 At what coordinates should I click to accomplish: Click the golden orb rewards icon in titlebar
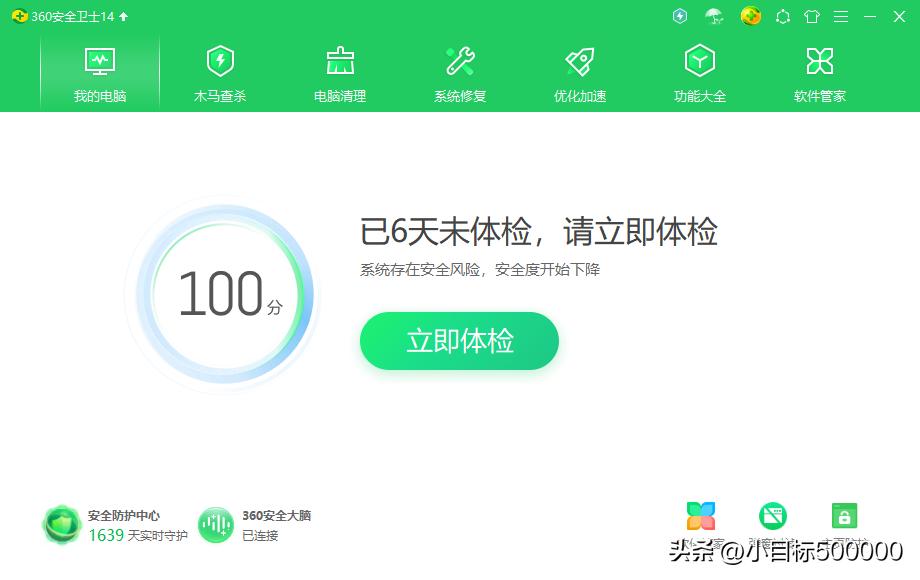click(x=751, y=16)
